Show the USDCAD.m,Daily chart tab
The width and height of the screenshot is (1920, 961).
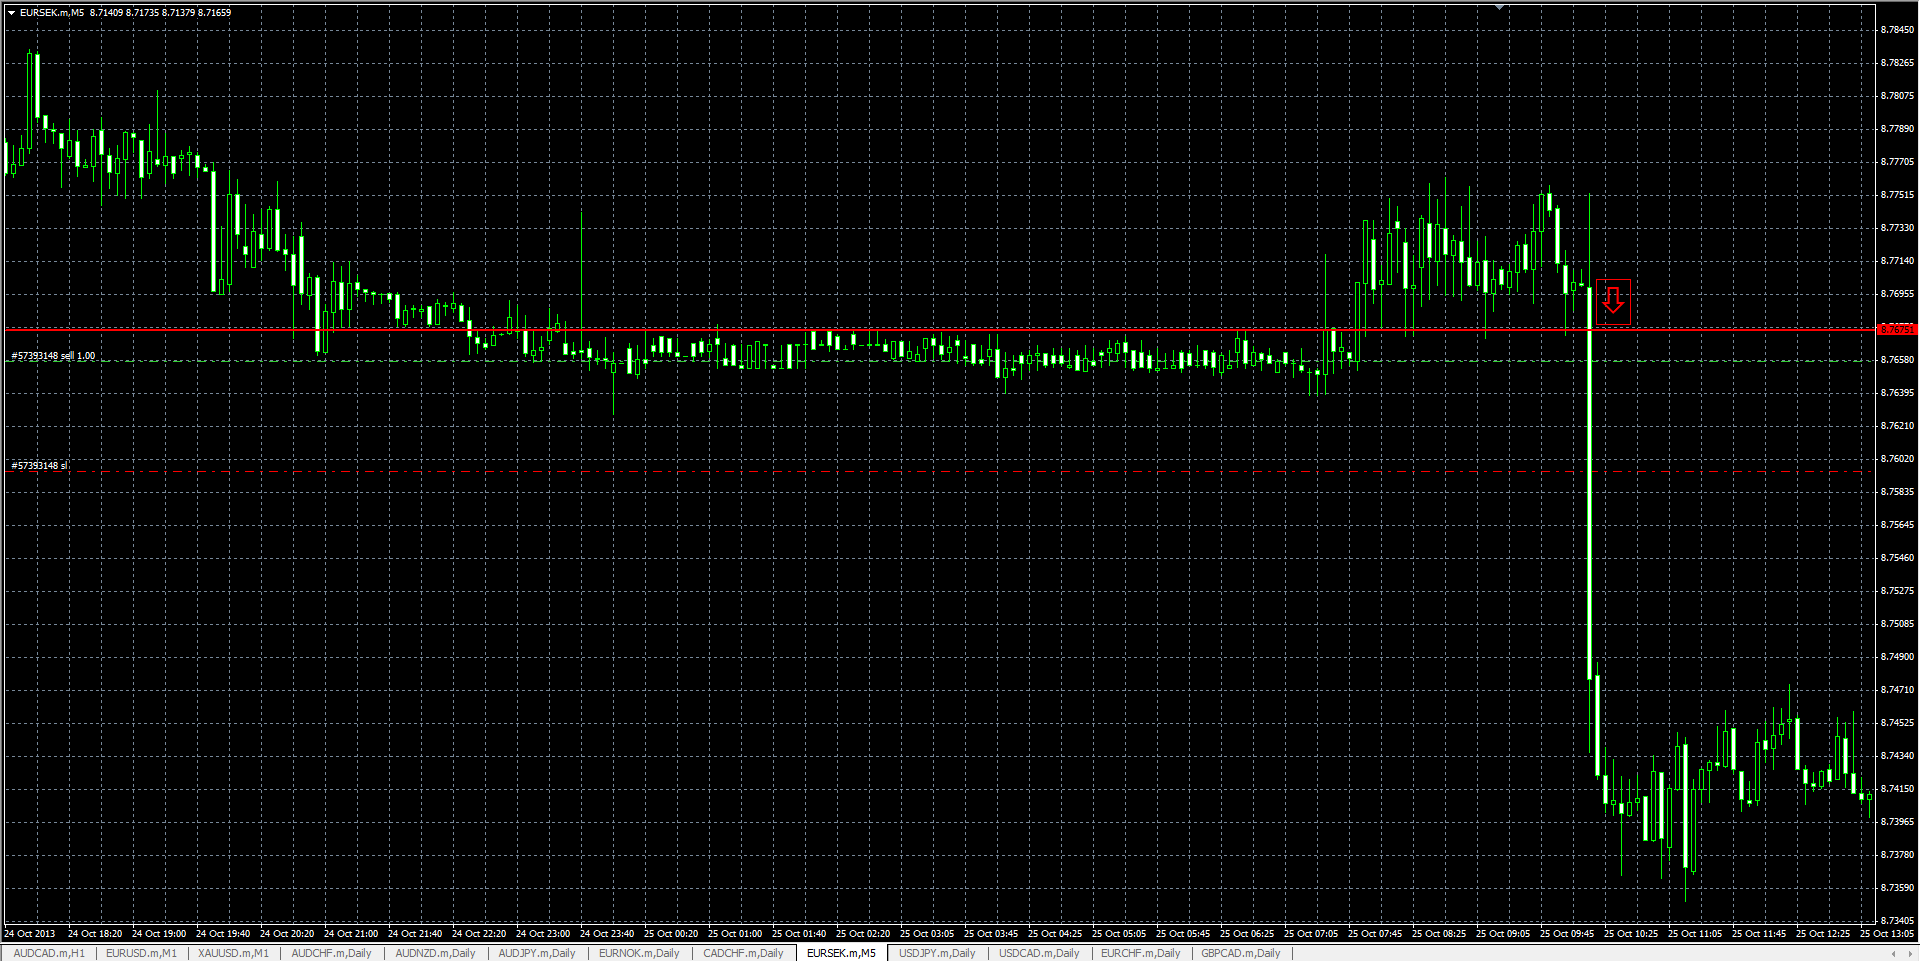pyautogui.click(x=1039, y=953)
